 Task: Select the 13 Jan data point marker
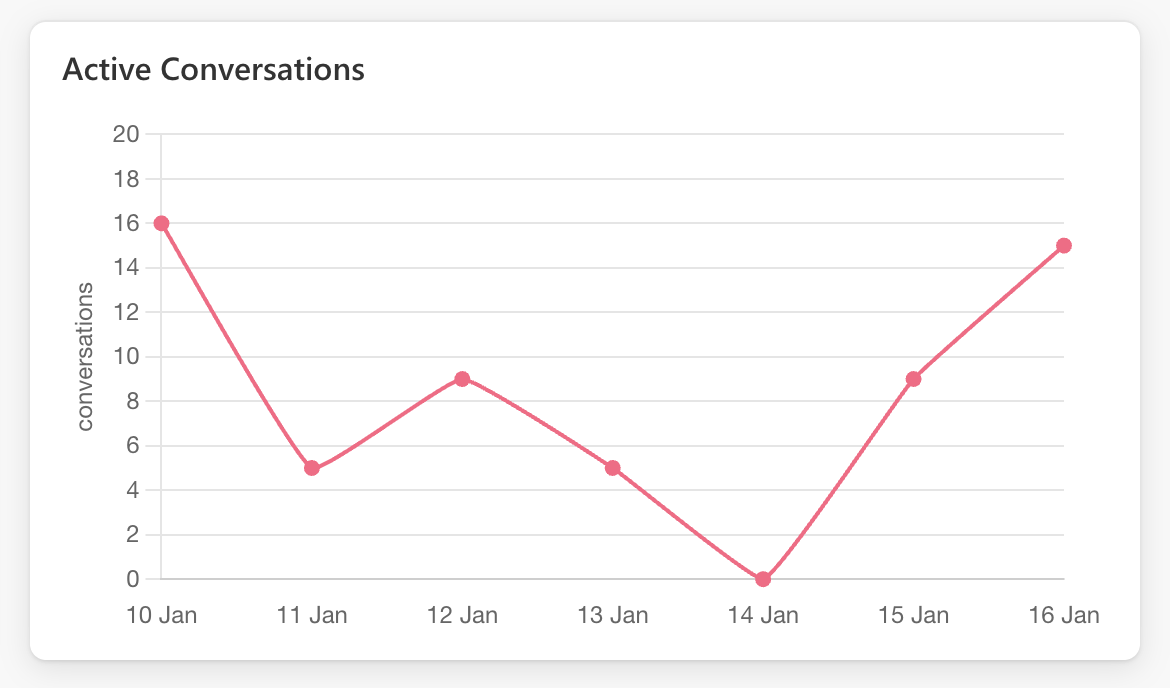pyautogui.click(x=613, y=468)
